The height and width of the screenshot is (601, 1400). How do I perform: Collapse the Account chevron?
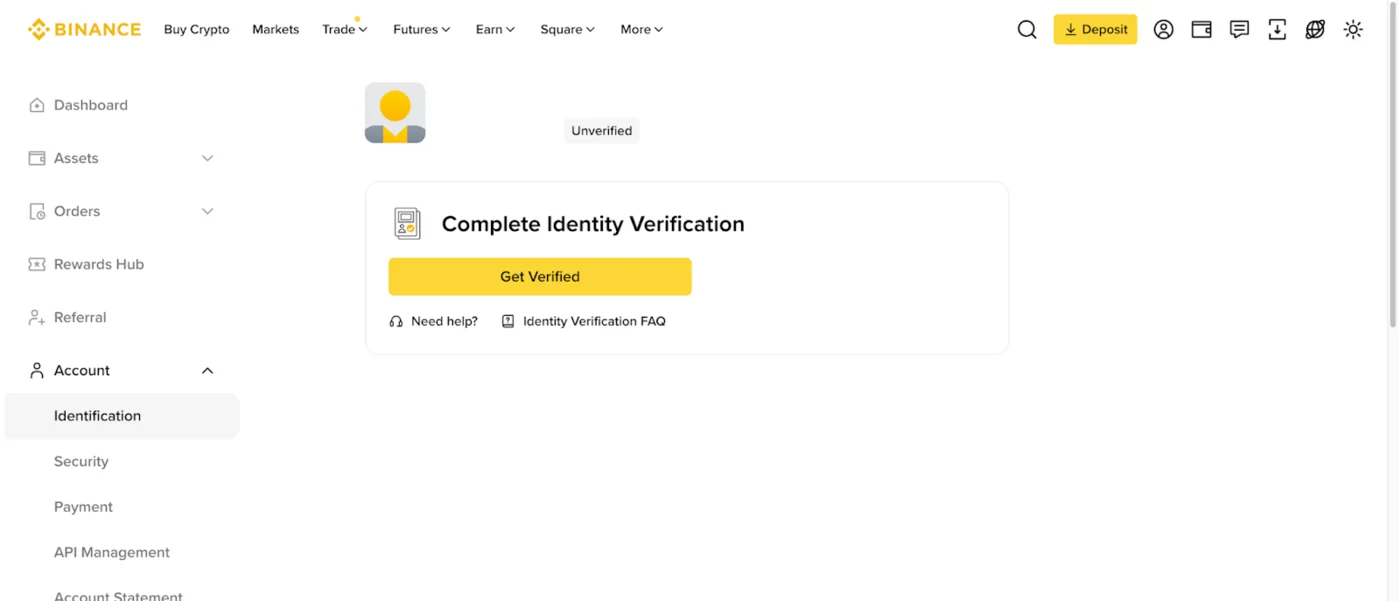pos(207,370)
